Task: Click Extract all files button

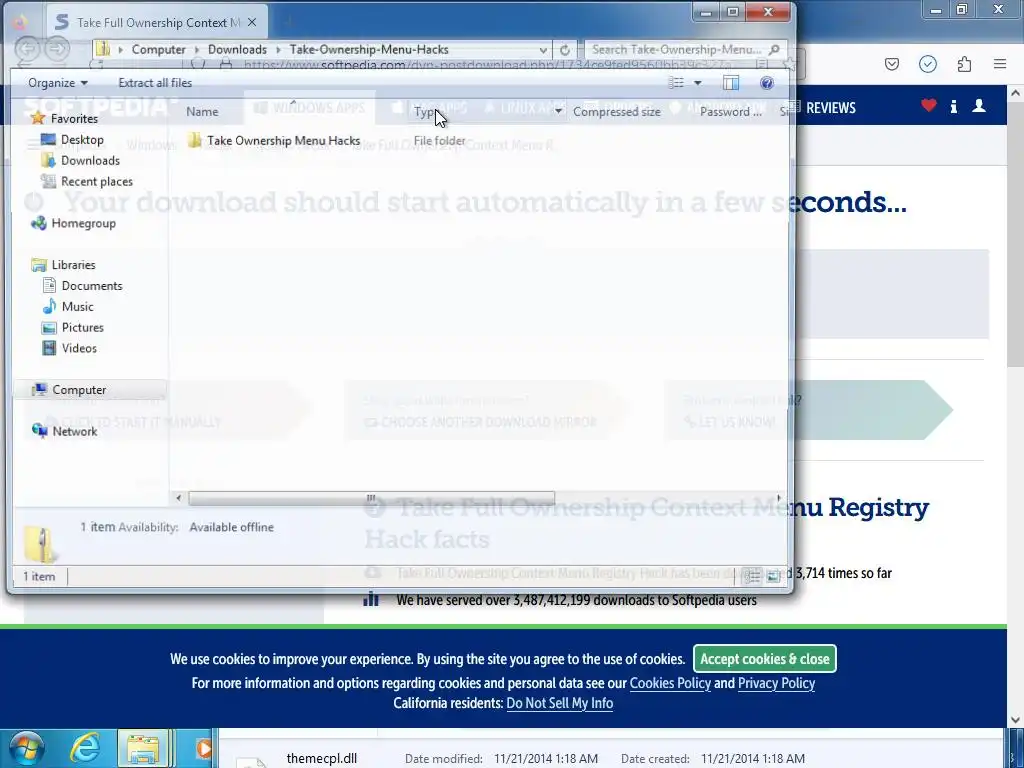Action: pos(155,83)
